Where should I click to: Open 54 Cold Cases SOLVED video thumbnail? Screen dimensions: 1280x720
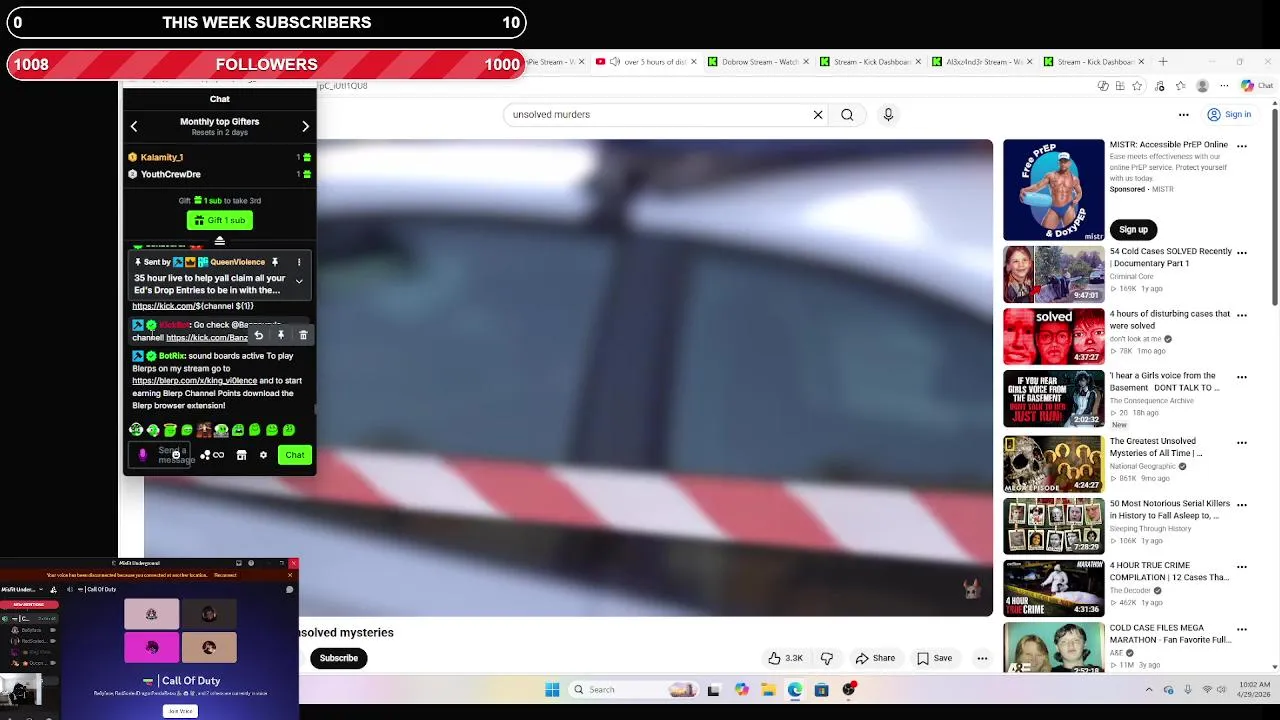pos(1054,274)
